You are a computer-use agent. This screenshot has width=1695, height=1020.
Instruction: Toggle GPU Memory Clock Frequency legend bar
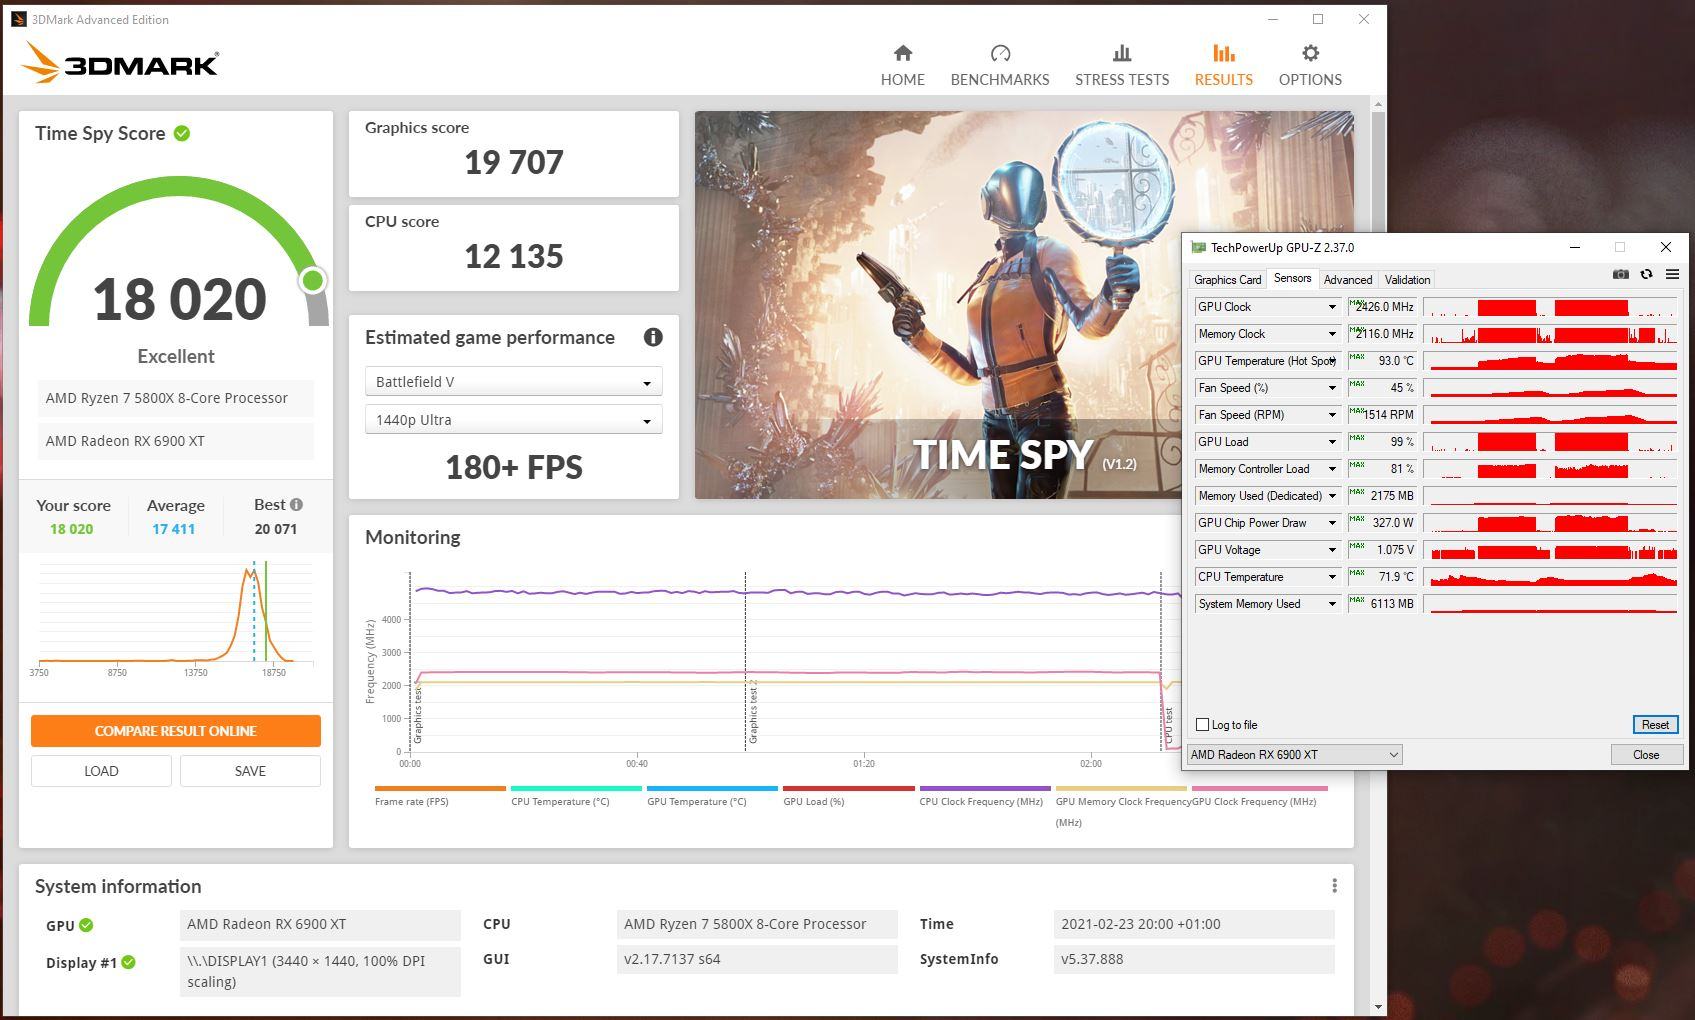pyautogui.click(x=1121, y=788)
